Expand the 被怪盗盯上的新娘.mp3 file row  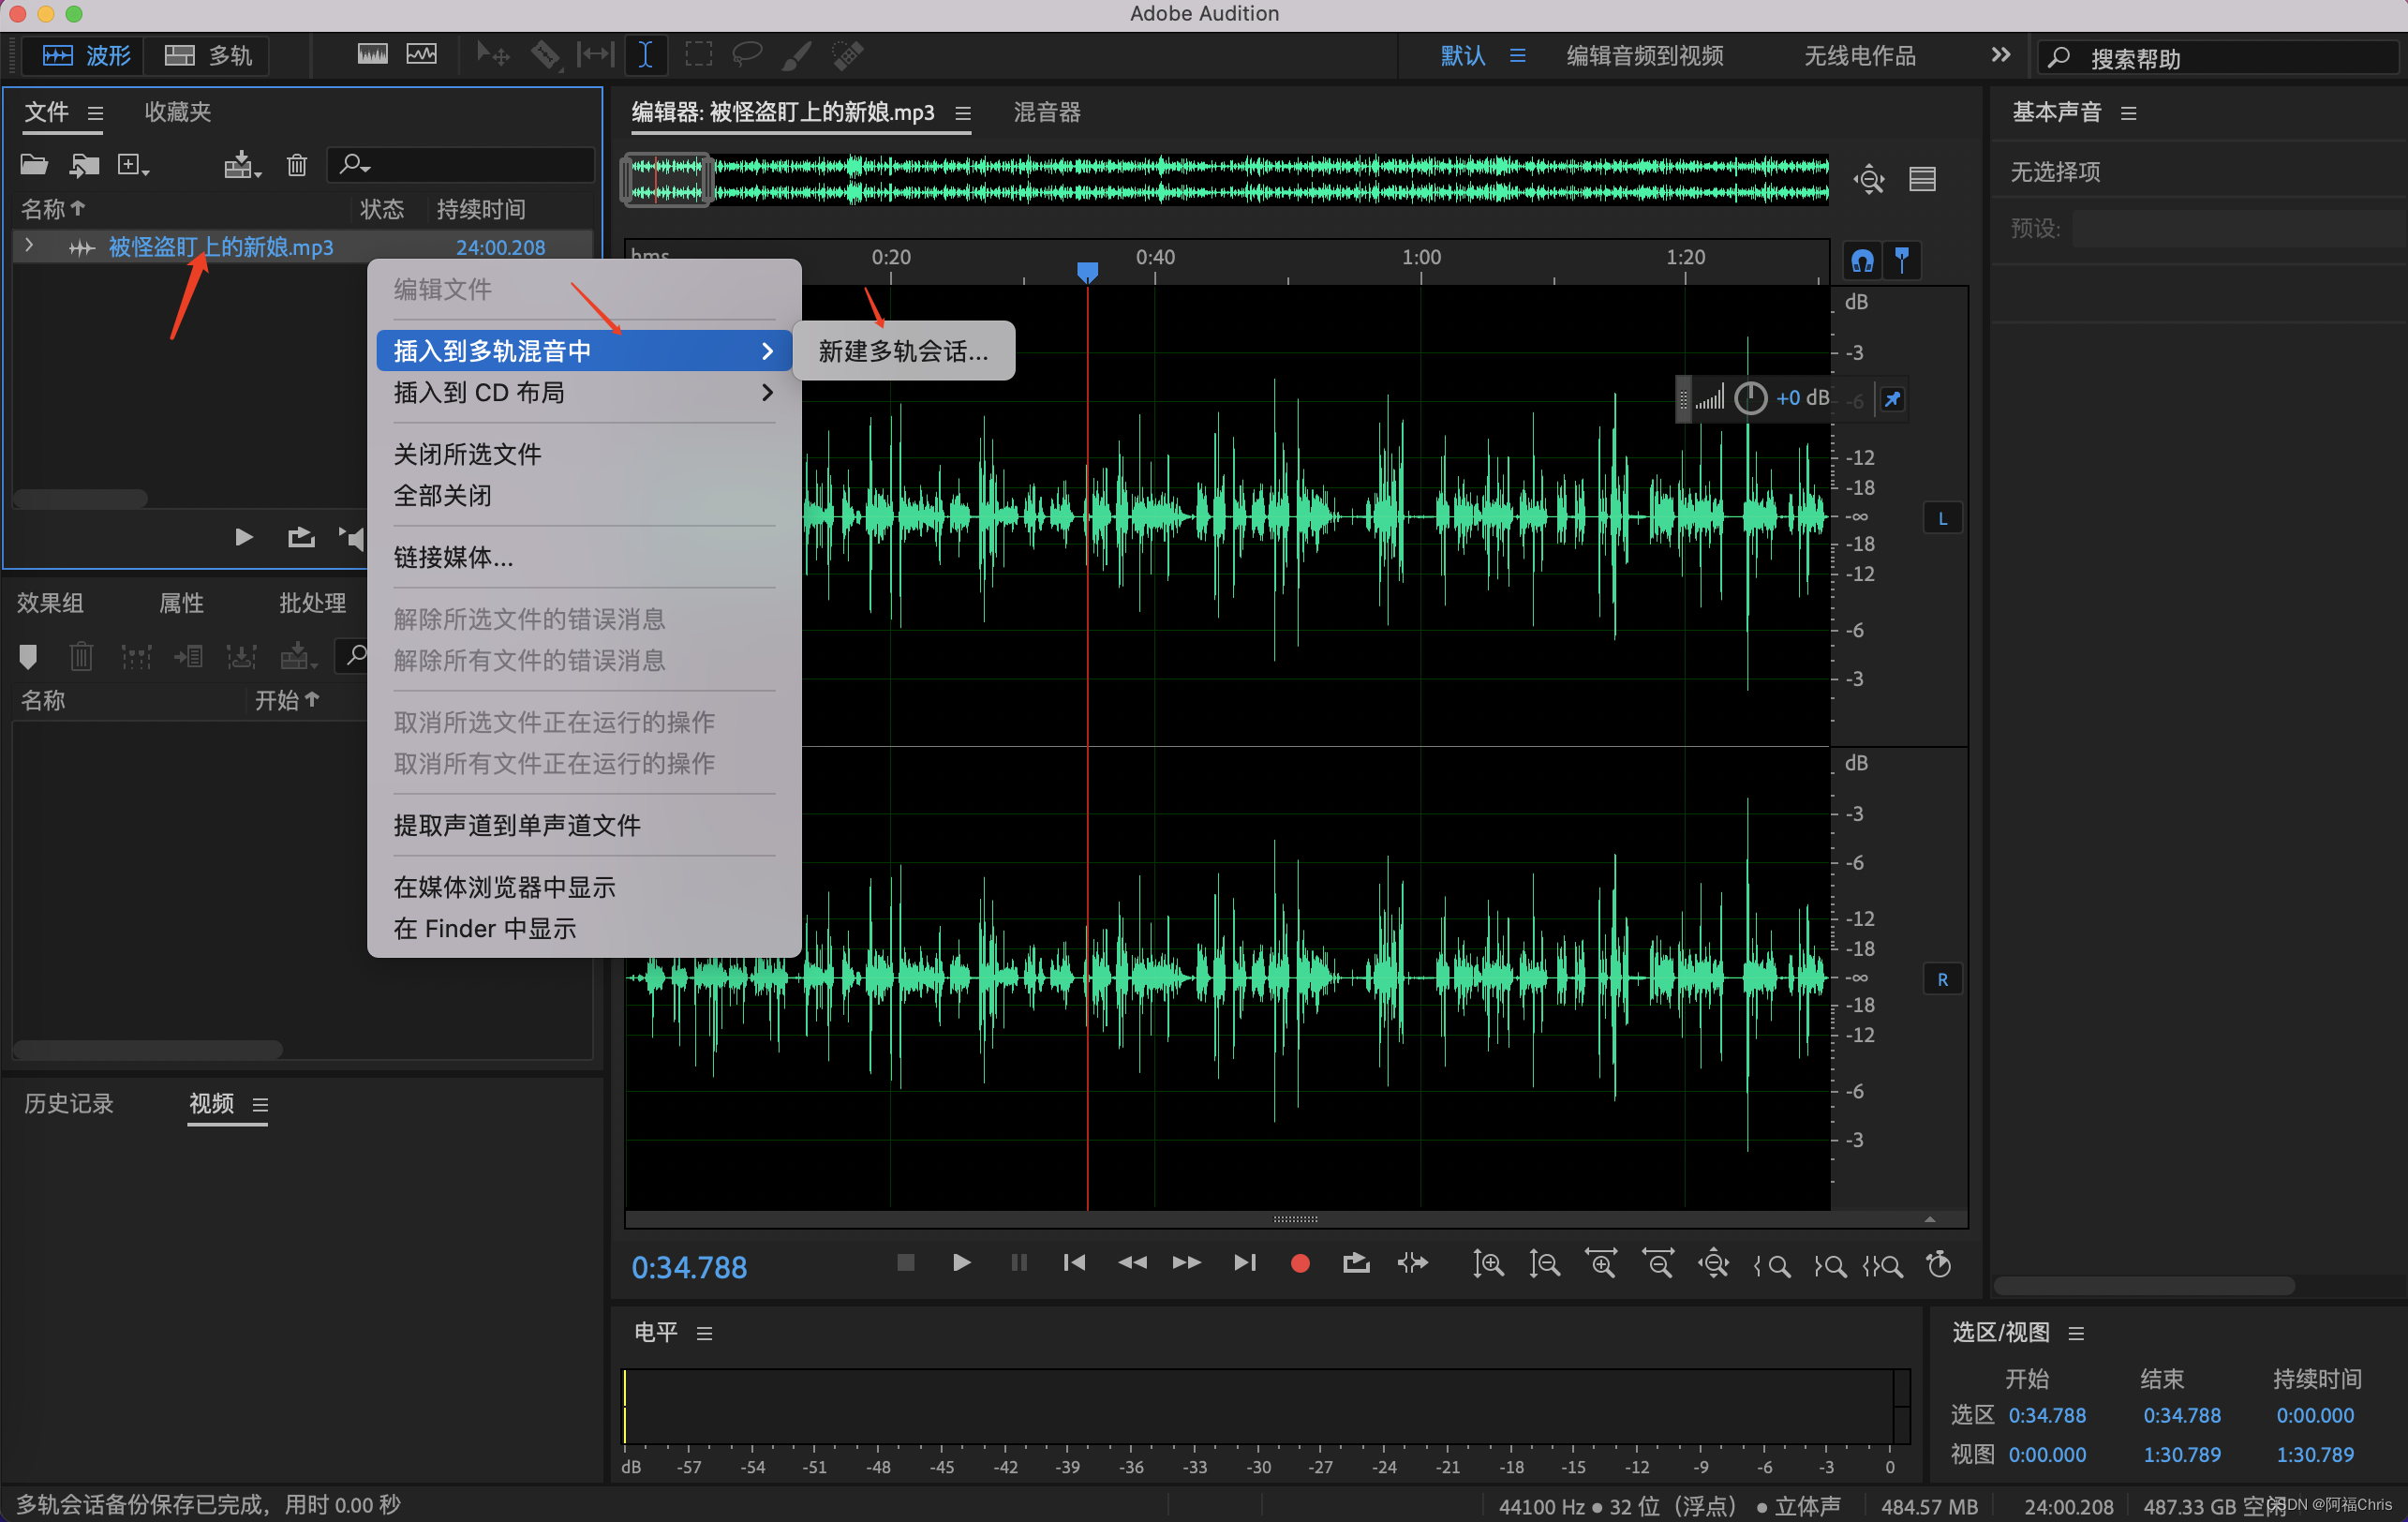tap(29, 245)
